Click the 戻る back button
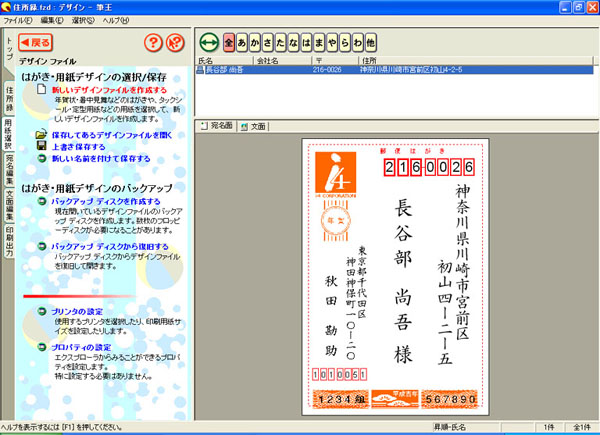This screenshot has width=600, height=435. [36, 43]
